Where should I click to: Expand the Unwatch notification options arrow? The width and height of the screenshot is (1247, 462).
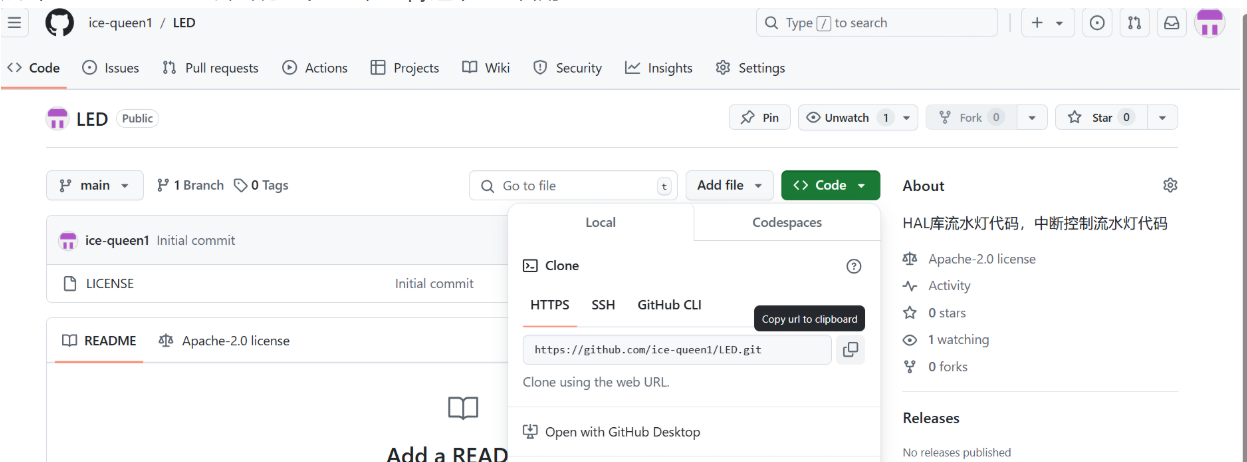[x=907, y=118]
